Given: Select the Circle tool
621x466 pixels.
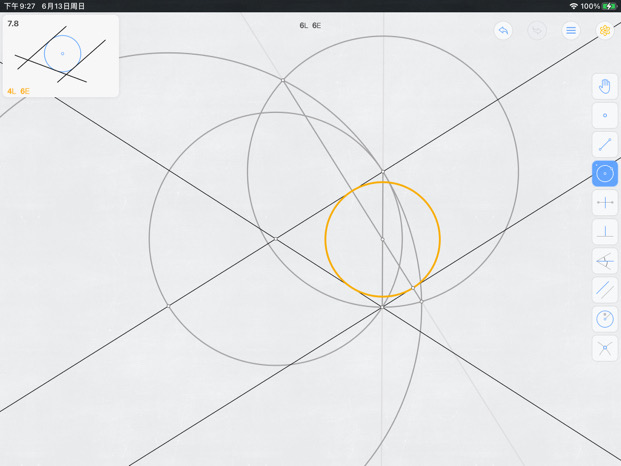Looking at the screenshot, I should (605, 173).
